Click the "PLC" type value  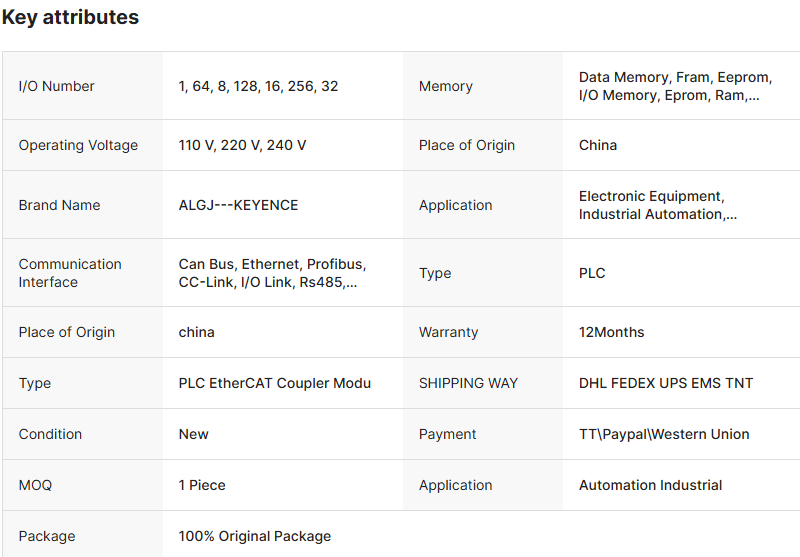click(x=592, y=273)
